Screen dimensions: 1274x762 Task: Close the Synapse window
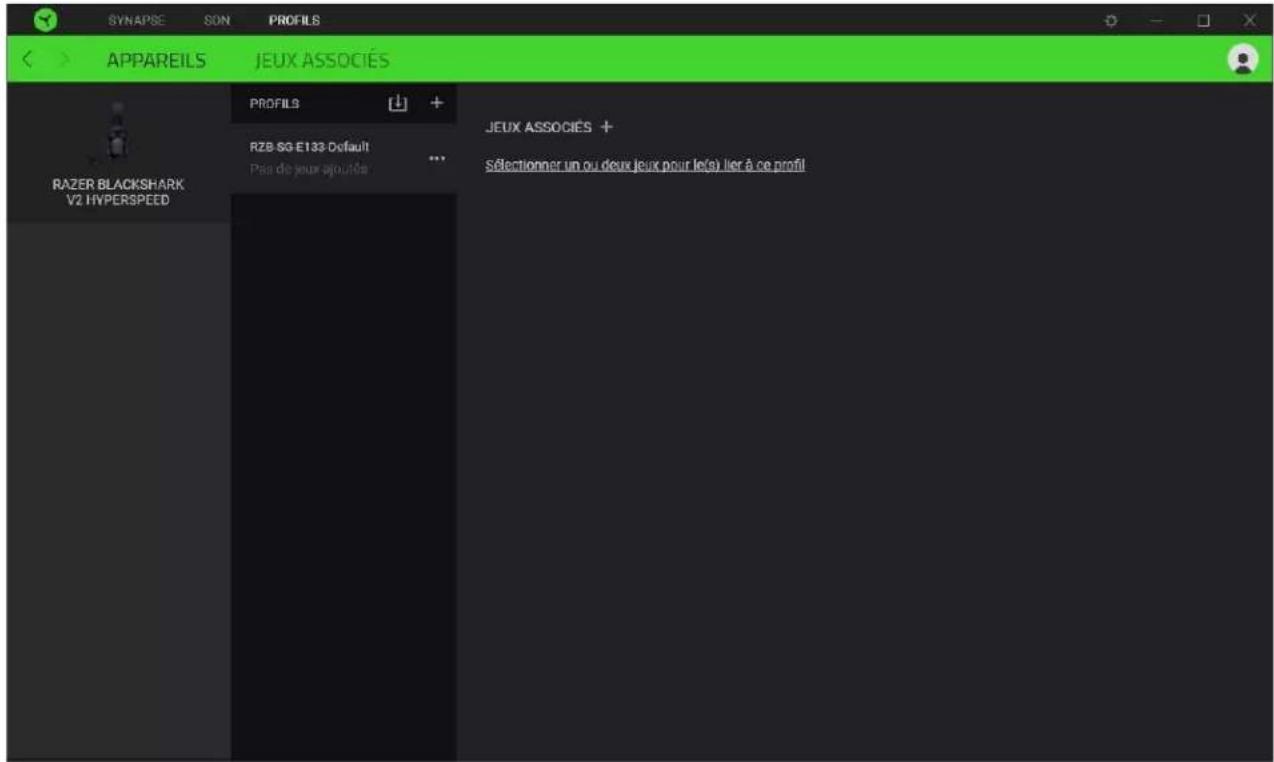pos(1249,20)
